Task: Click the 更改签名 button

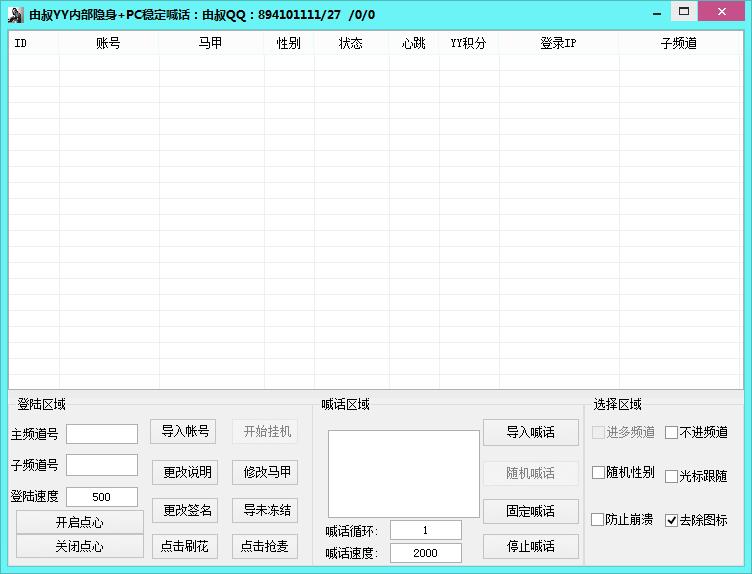Action: click(185, 510)
